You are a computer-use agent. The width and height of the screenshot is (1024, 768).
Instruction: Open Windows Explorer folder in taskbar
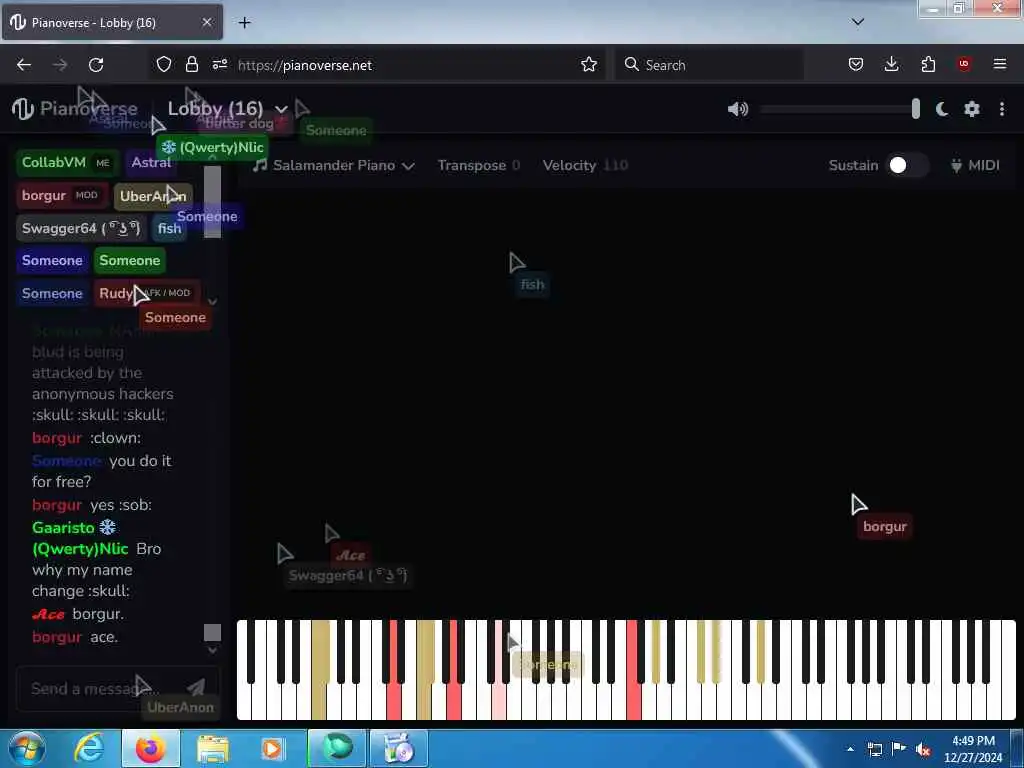212,749
